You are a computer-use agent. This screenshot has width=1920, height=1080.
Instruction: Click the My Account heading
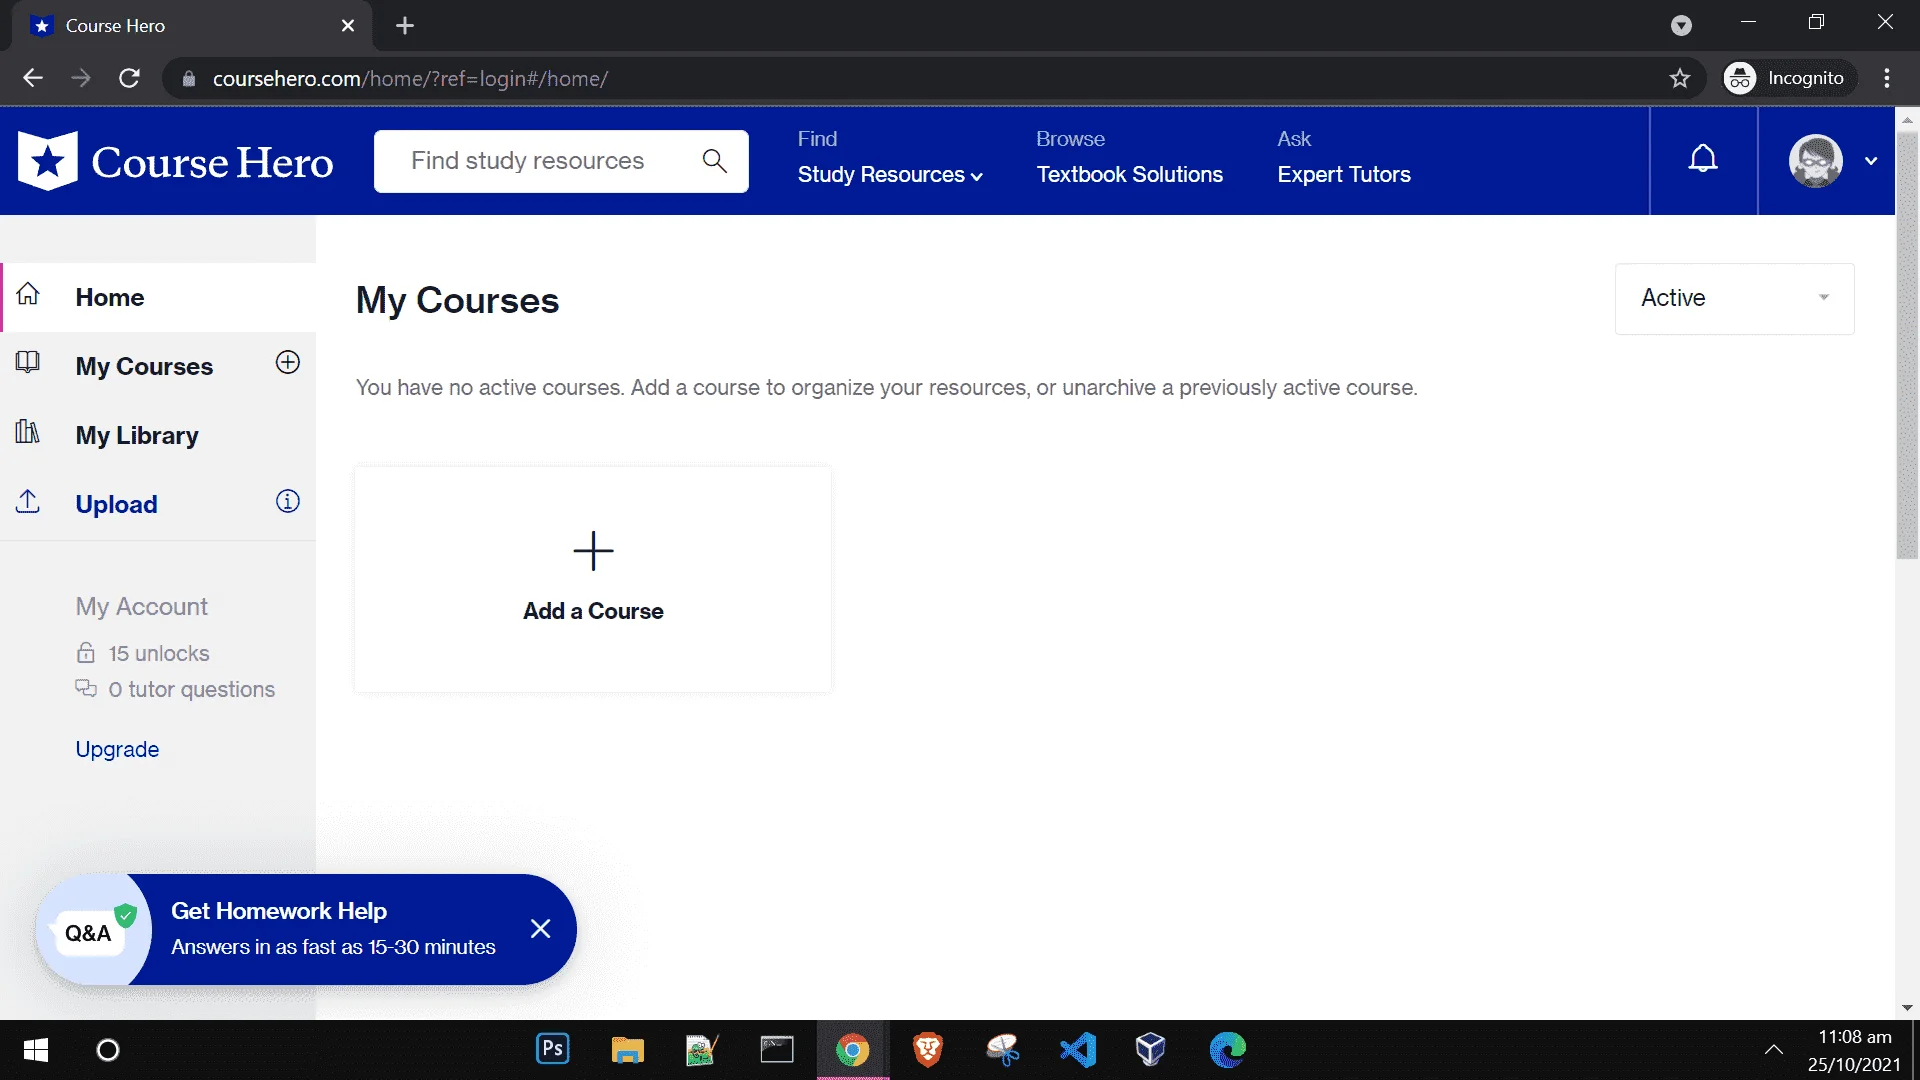tap(142, 606)
